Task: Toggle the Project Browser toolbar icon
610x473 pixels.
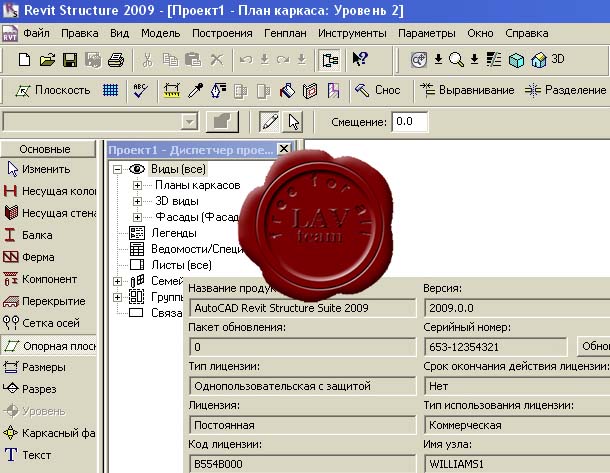Action: 330,60
